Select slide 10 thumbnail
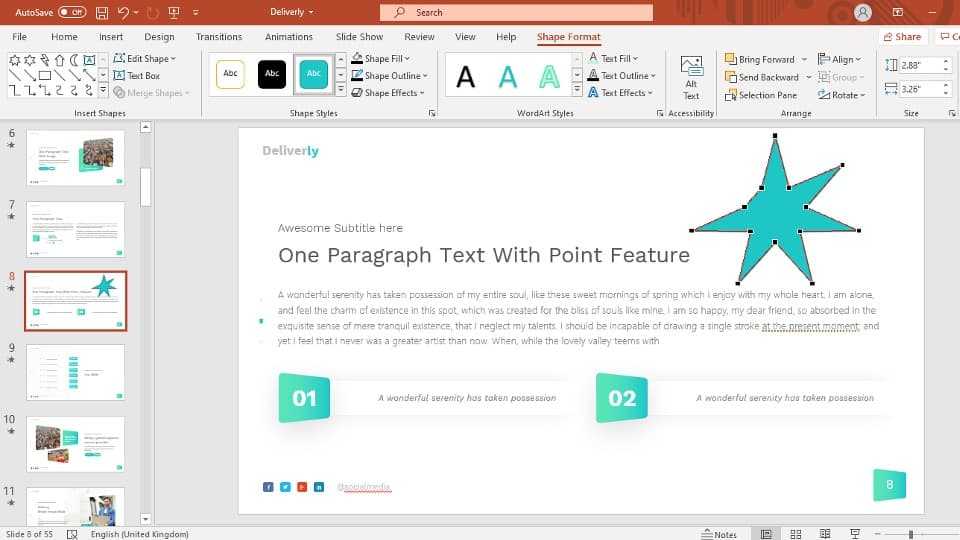Image resolution: width=960 pixels, height=540 pixels. click(76, 444)
